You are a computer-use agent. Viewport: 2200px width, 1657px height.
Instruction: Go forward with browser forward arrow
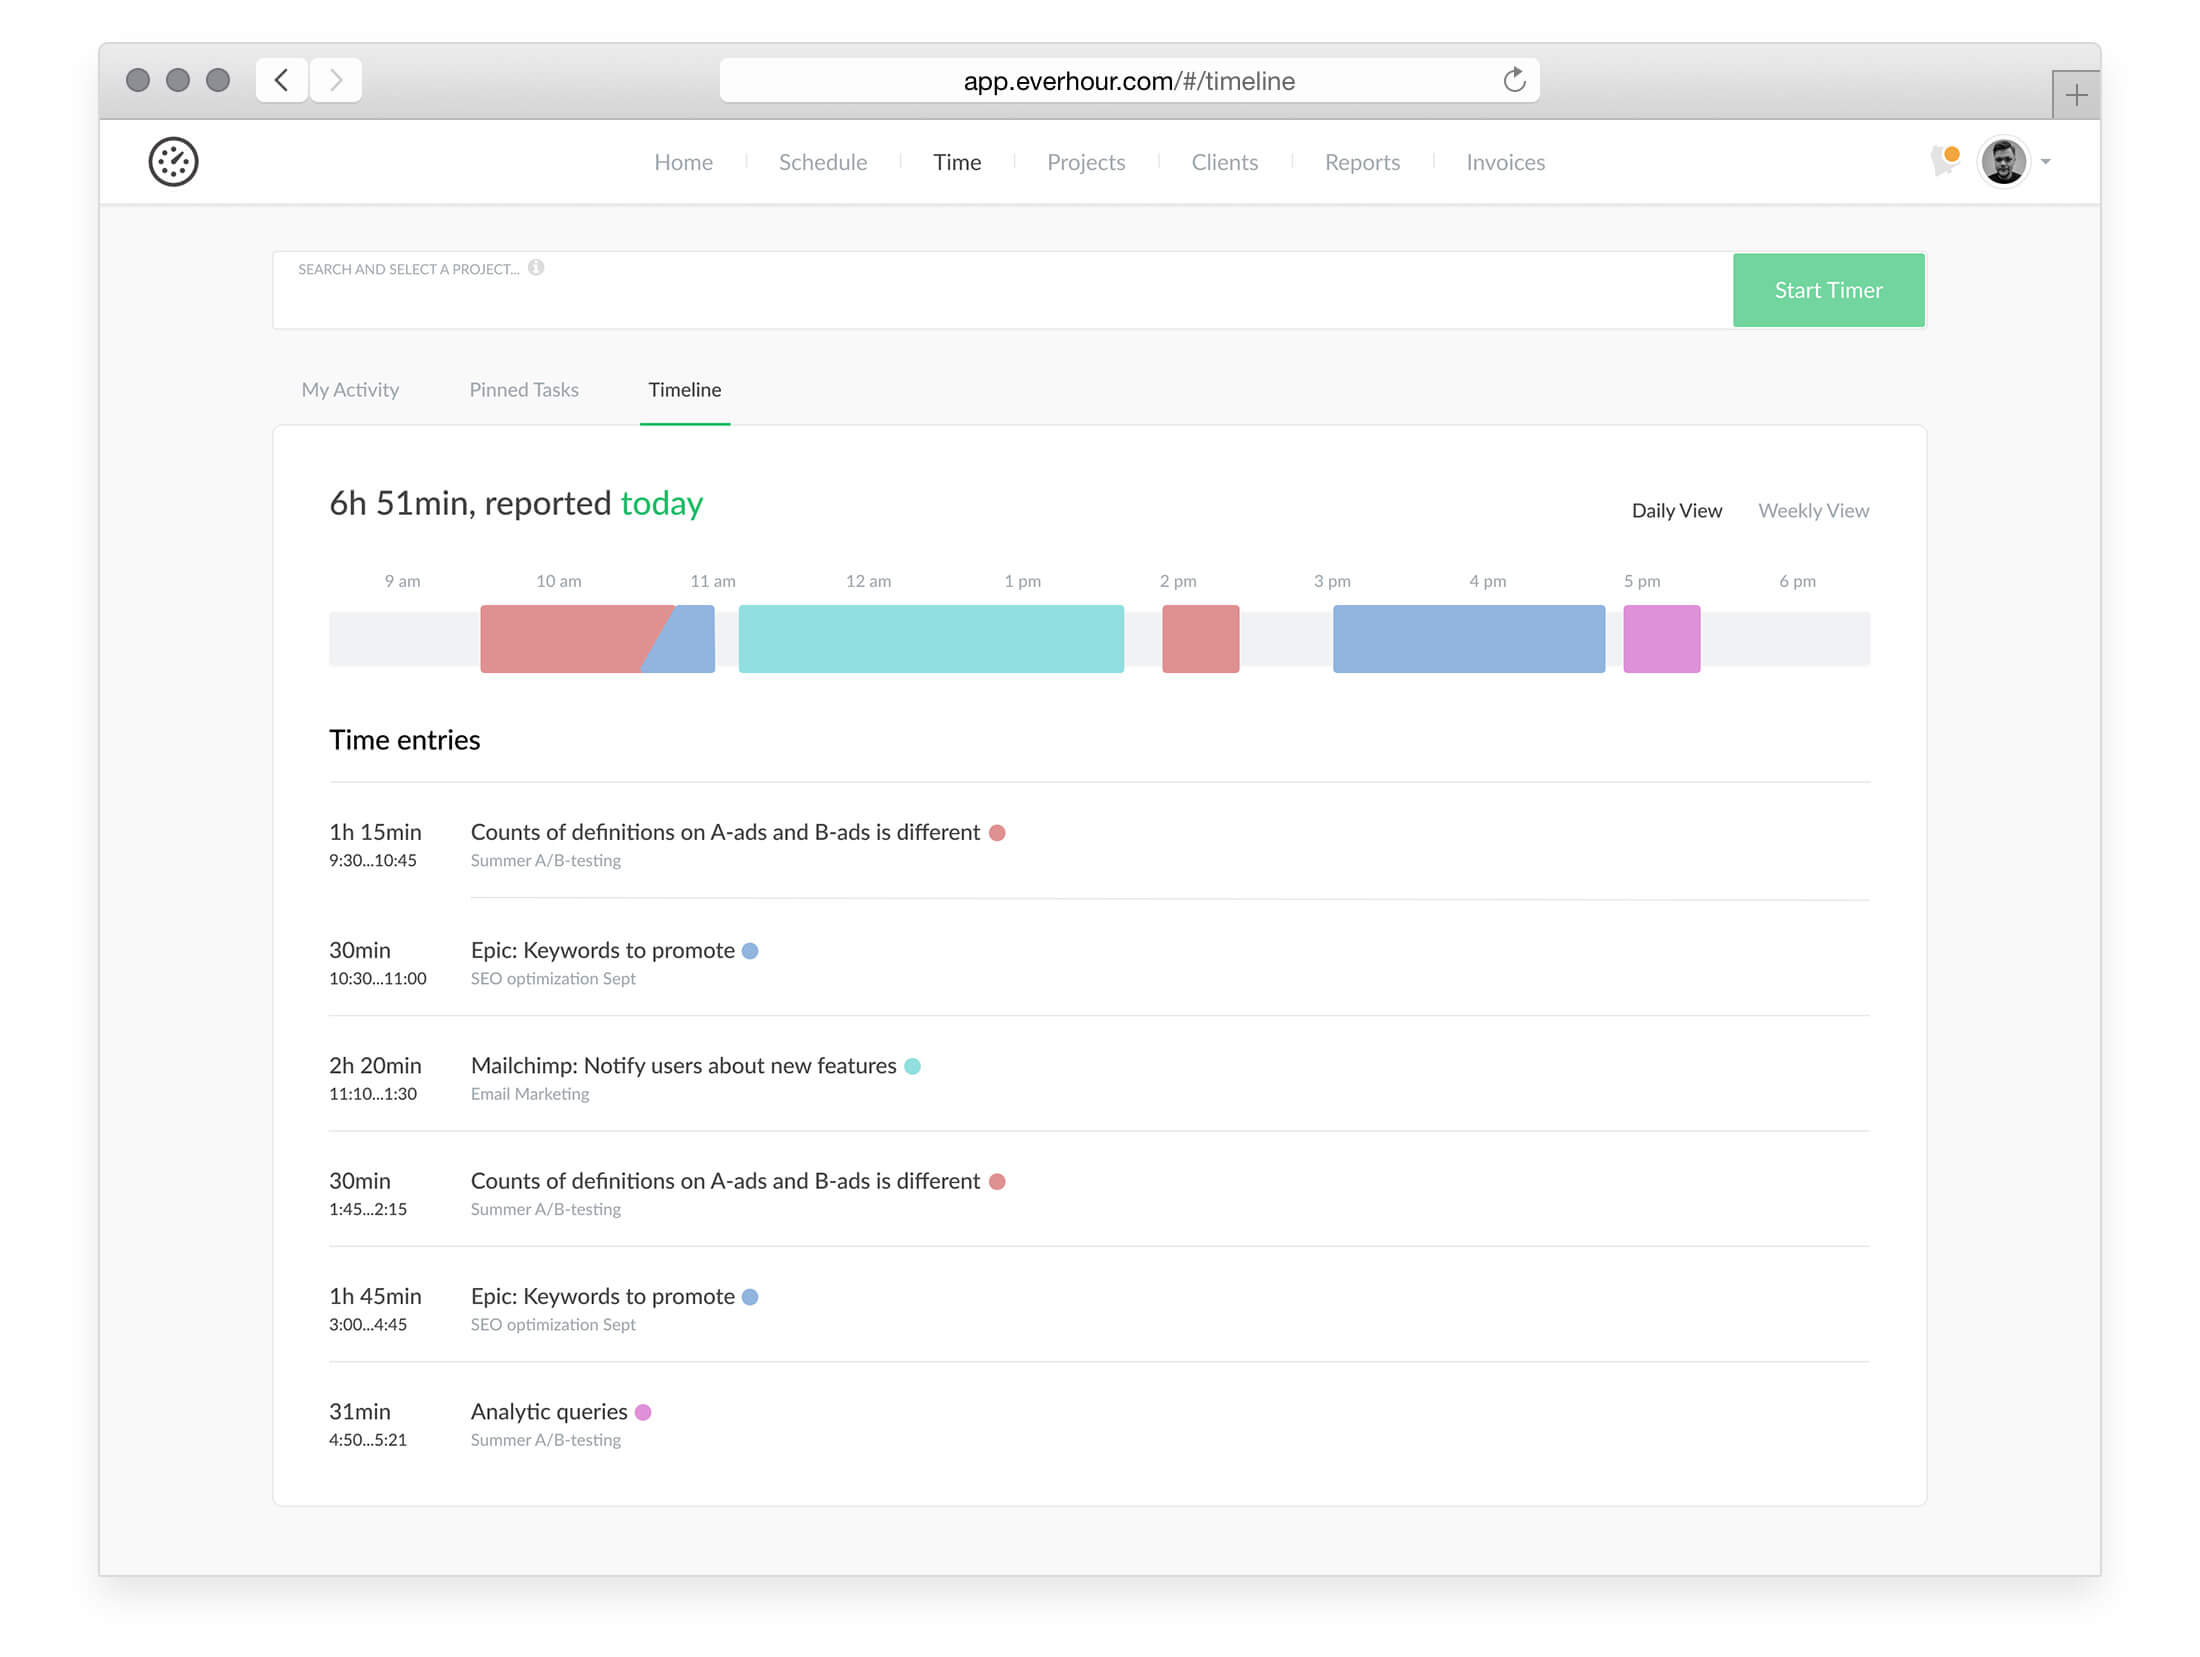[336, 80]
